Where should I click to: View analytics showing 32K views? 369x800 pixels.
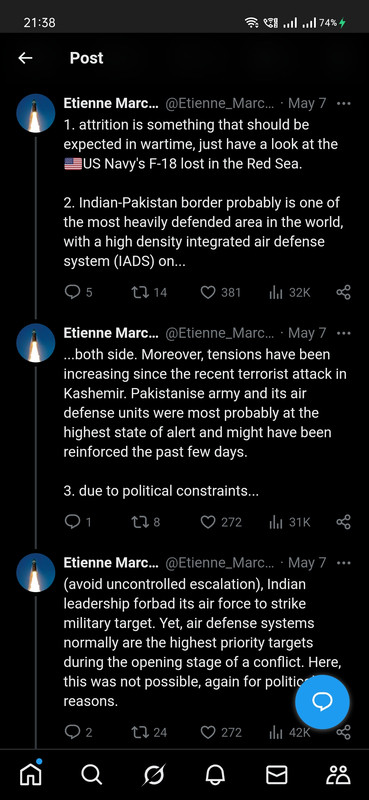coord(289,292)
